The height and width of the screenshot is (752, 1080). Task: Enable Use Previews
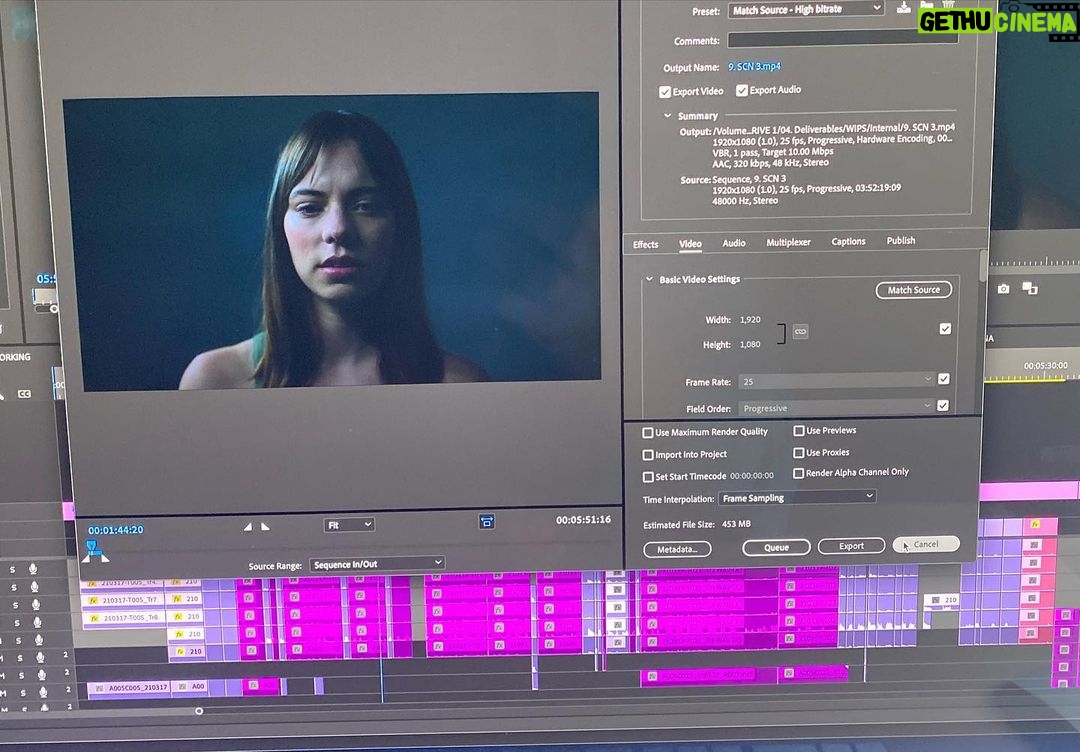[799, 430]
